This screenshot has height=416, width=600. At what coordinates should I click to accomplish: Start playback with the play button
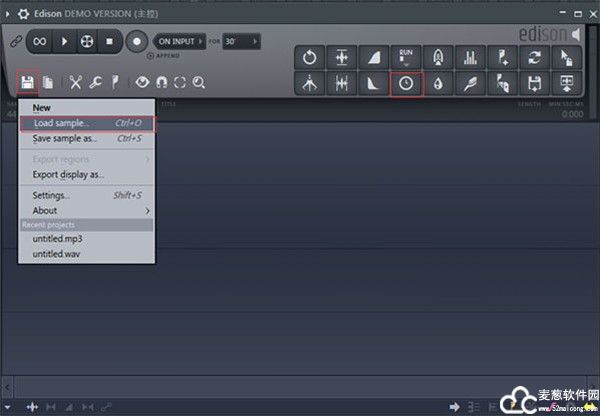click(x=64, y=41)
